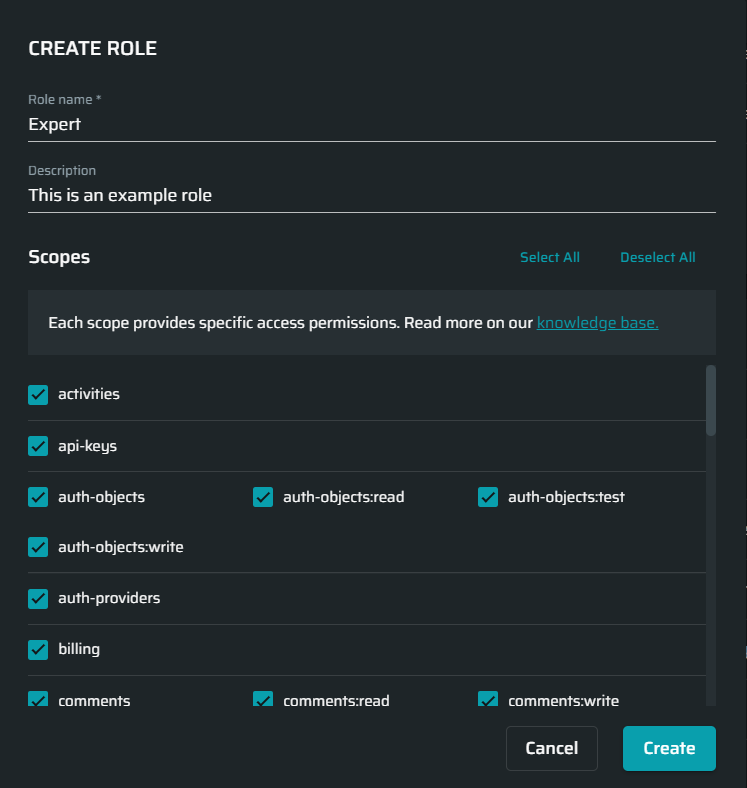Disable the auth-objects:test scope
Image resolution: width=747 pixels, height=788 pixels.
[488, 497]
